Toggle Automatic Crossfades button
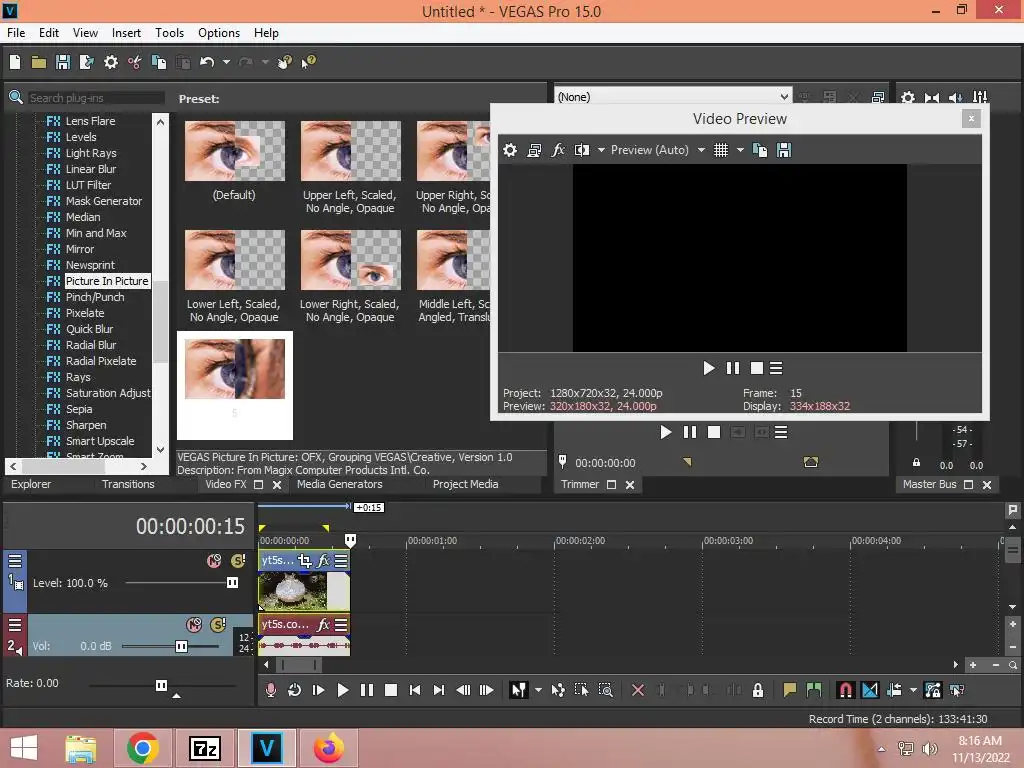Screen dimensions: 1024x768 click(870, 690)
